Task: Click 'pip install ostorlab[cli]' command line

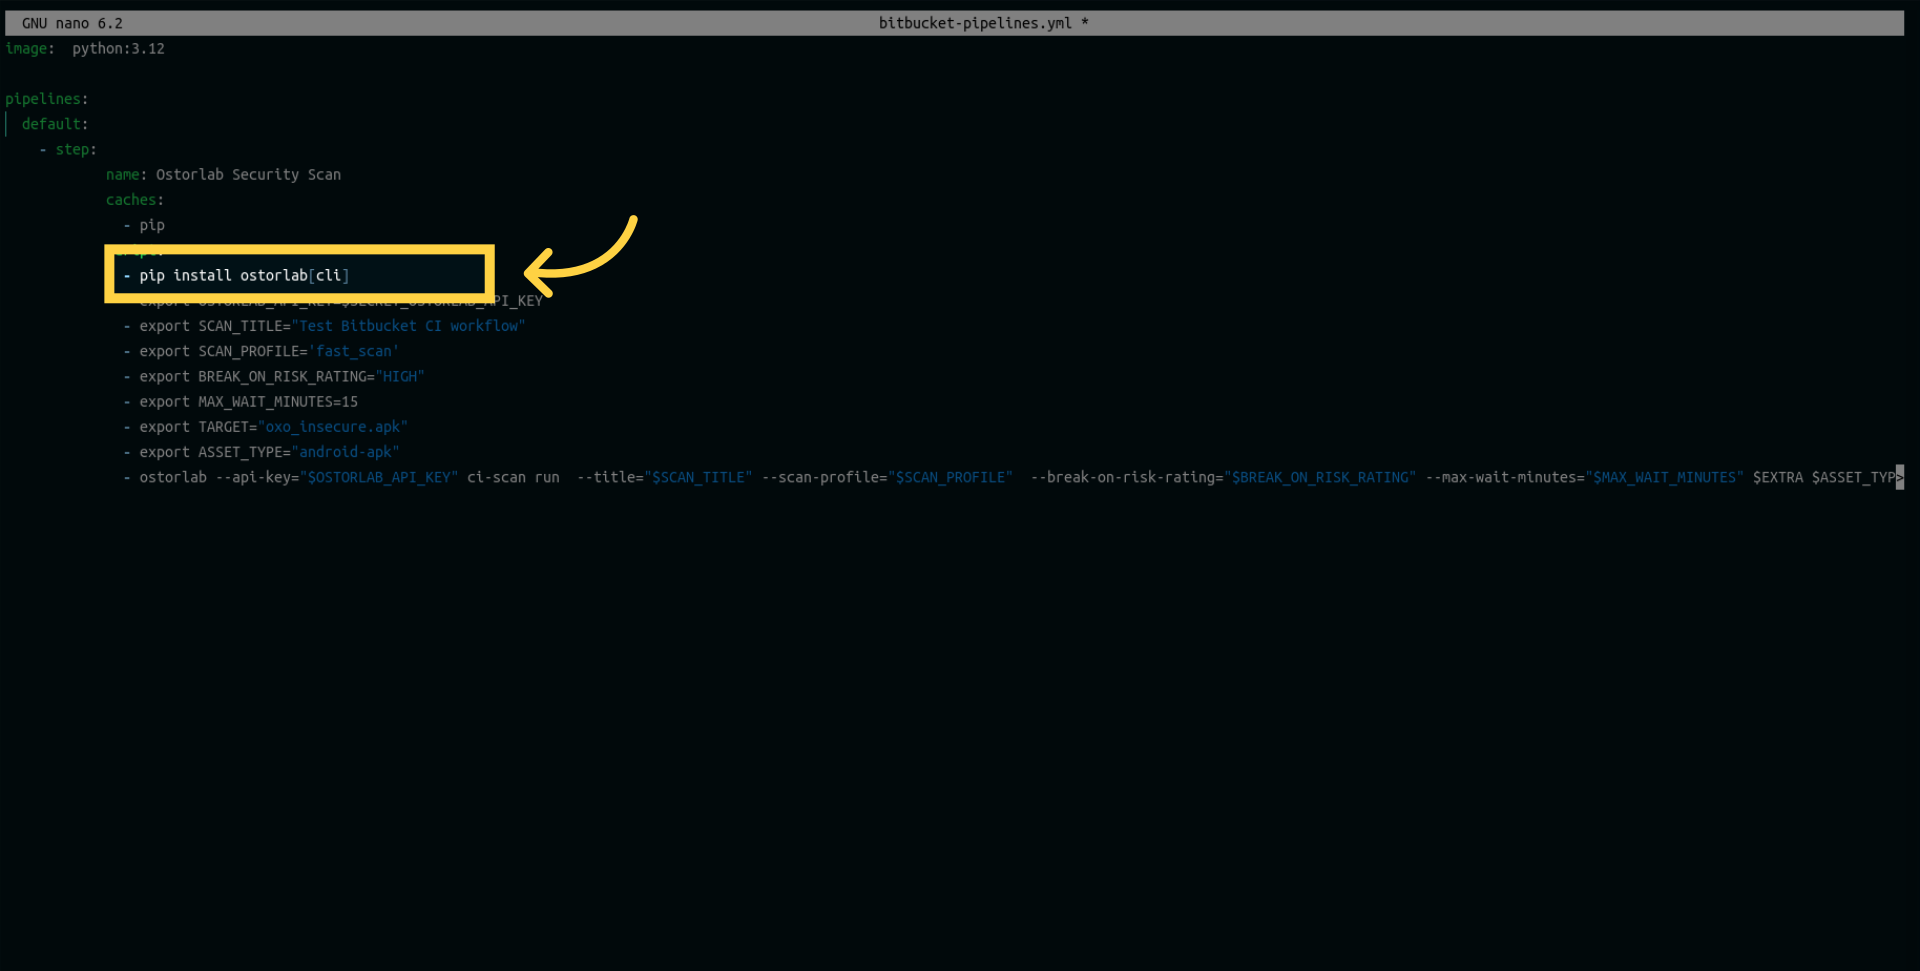Action: pos(244,275)
